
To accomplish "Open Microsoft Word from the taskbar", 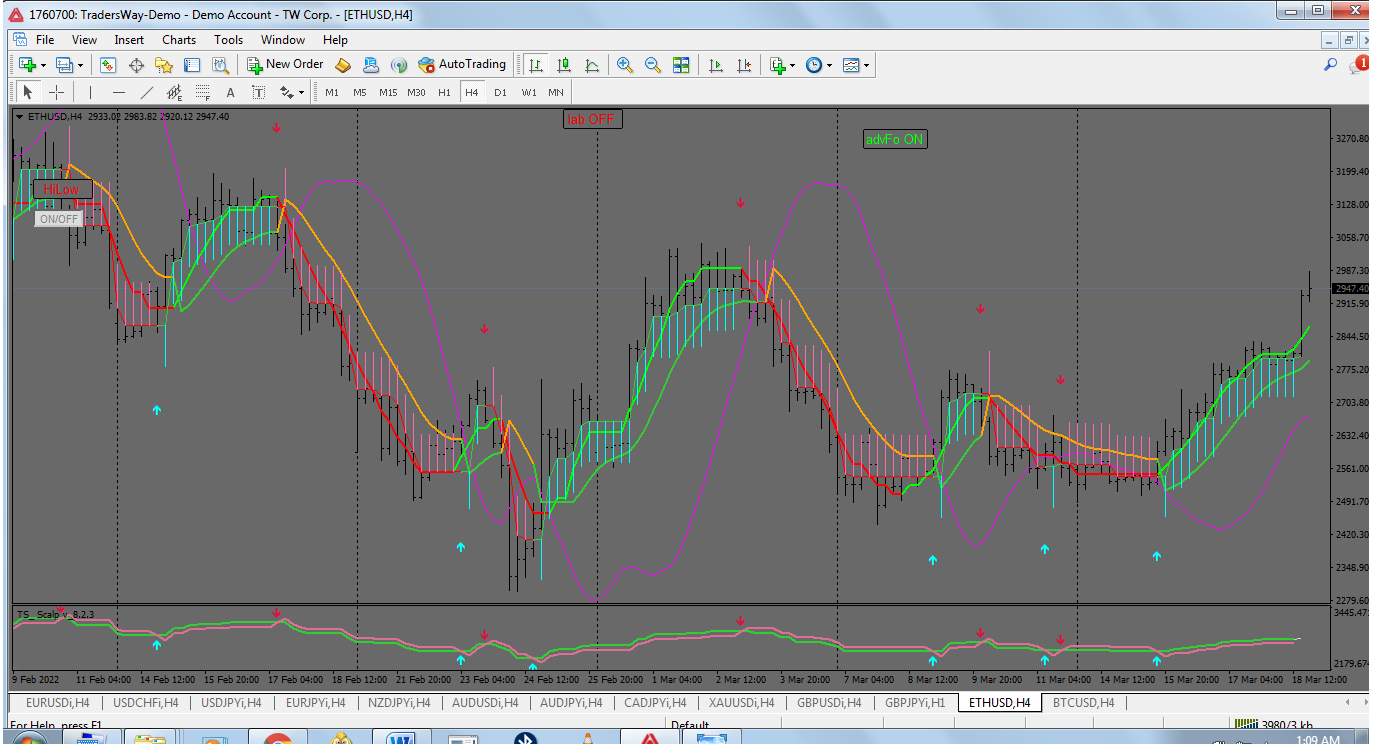I will tap(401, 739).
